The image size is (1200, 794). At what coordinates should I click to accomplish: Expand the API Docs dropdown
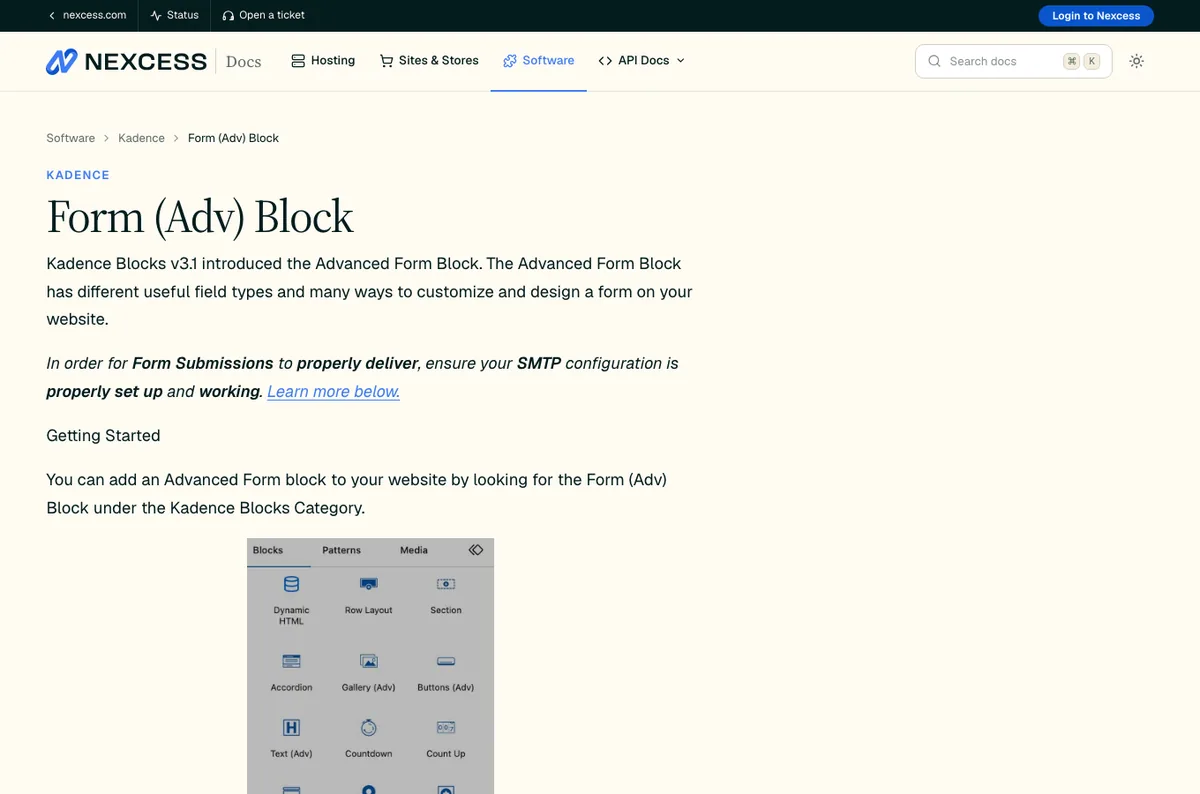(x=642, y=60)
